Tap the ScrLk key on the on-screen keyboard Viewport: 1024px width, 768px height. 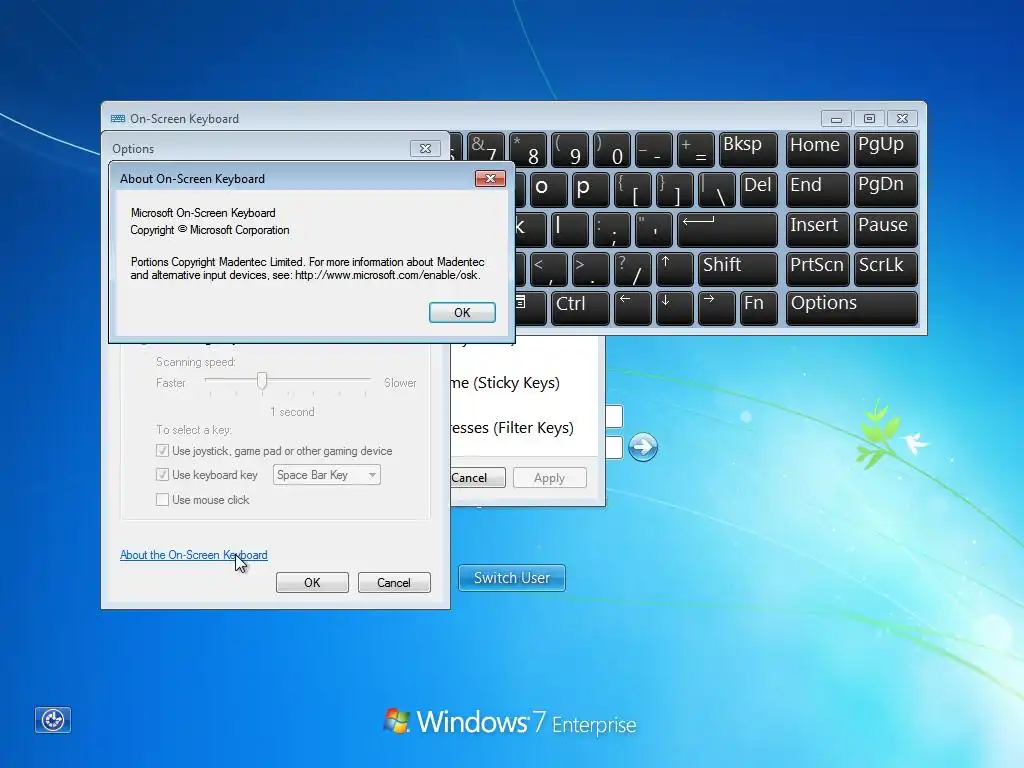point(886,269)
